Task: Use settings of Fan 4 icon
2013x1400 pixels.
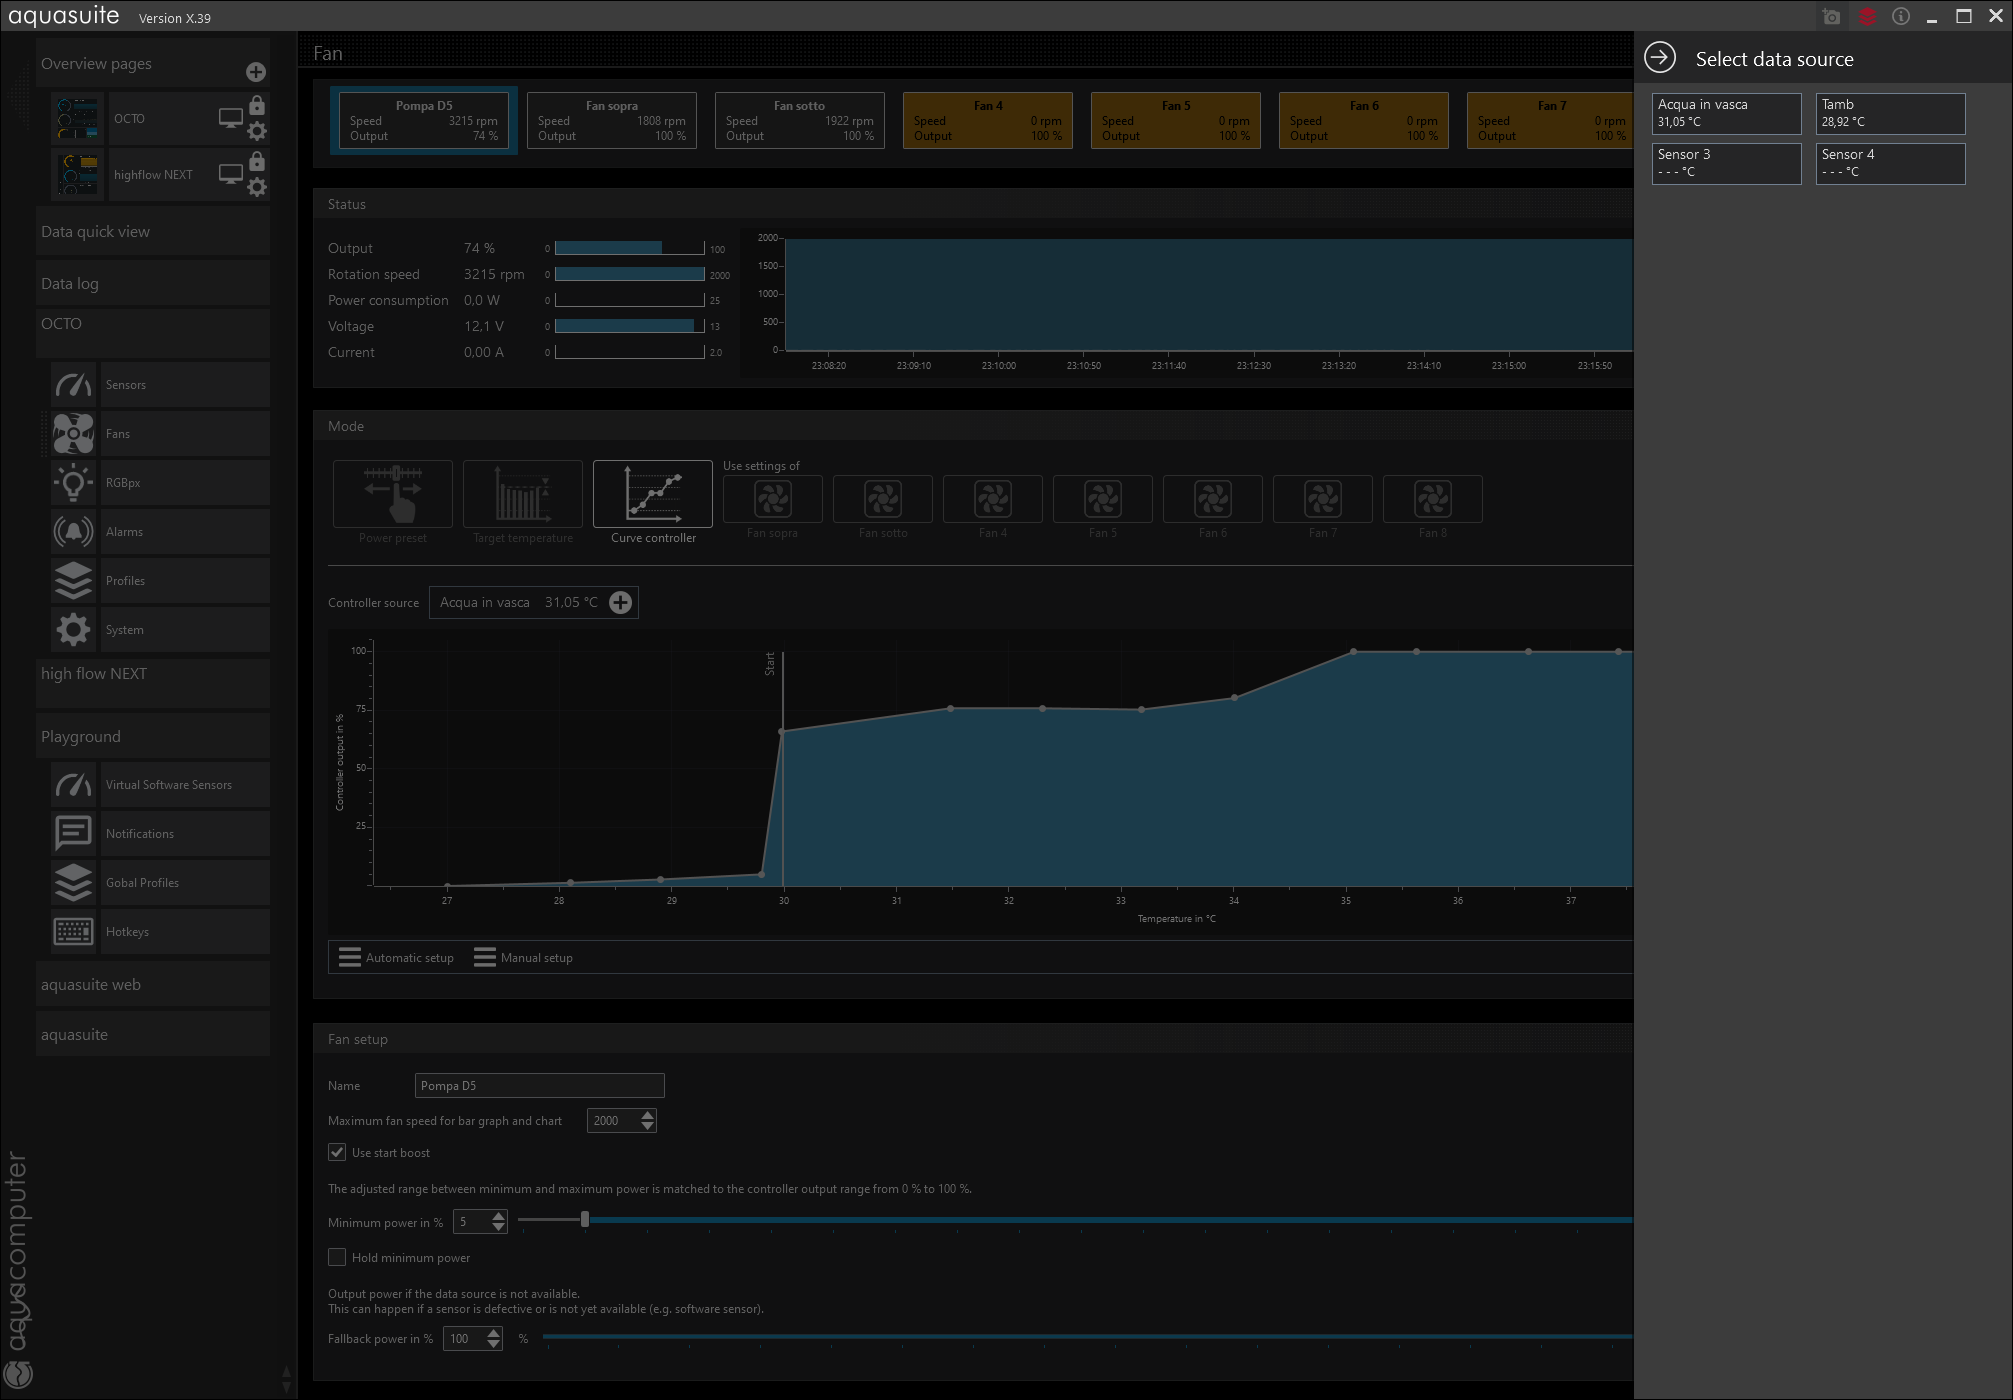Action: pyautogui.click(x=993, y=499)
